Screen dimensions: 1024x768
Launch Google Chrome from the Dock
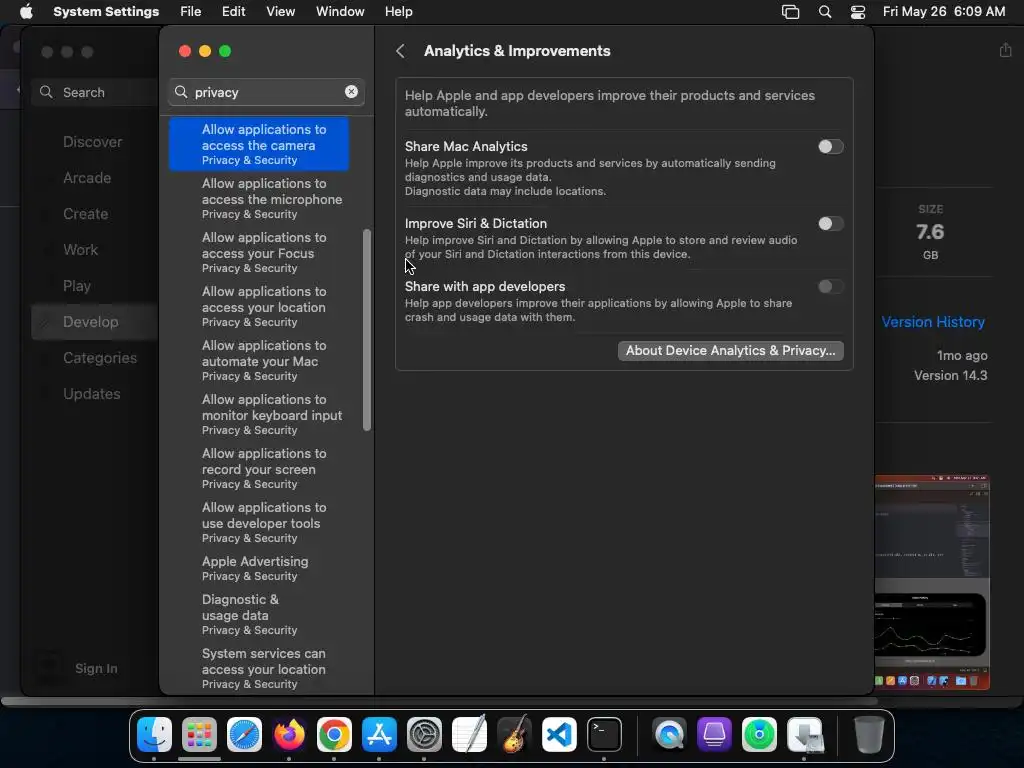click(x=334, y=735)
